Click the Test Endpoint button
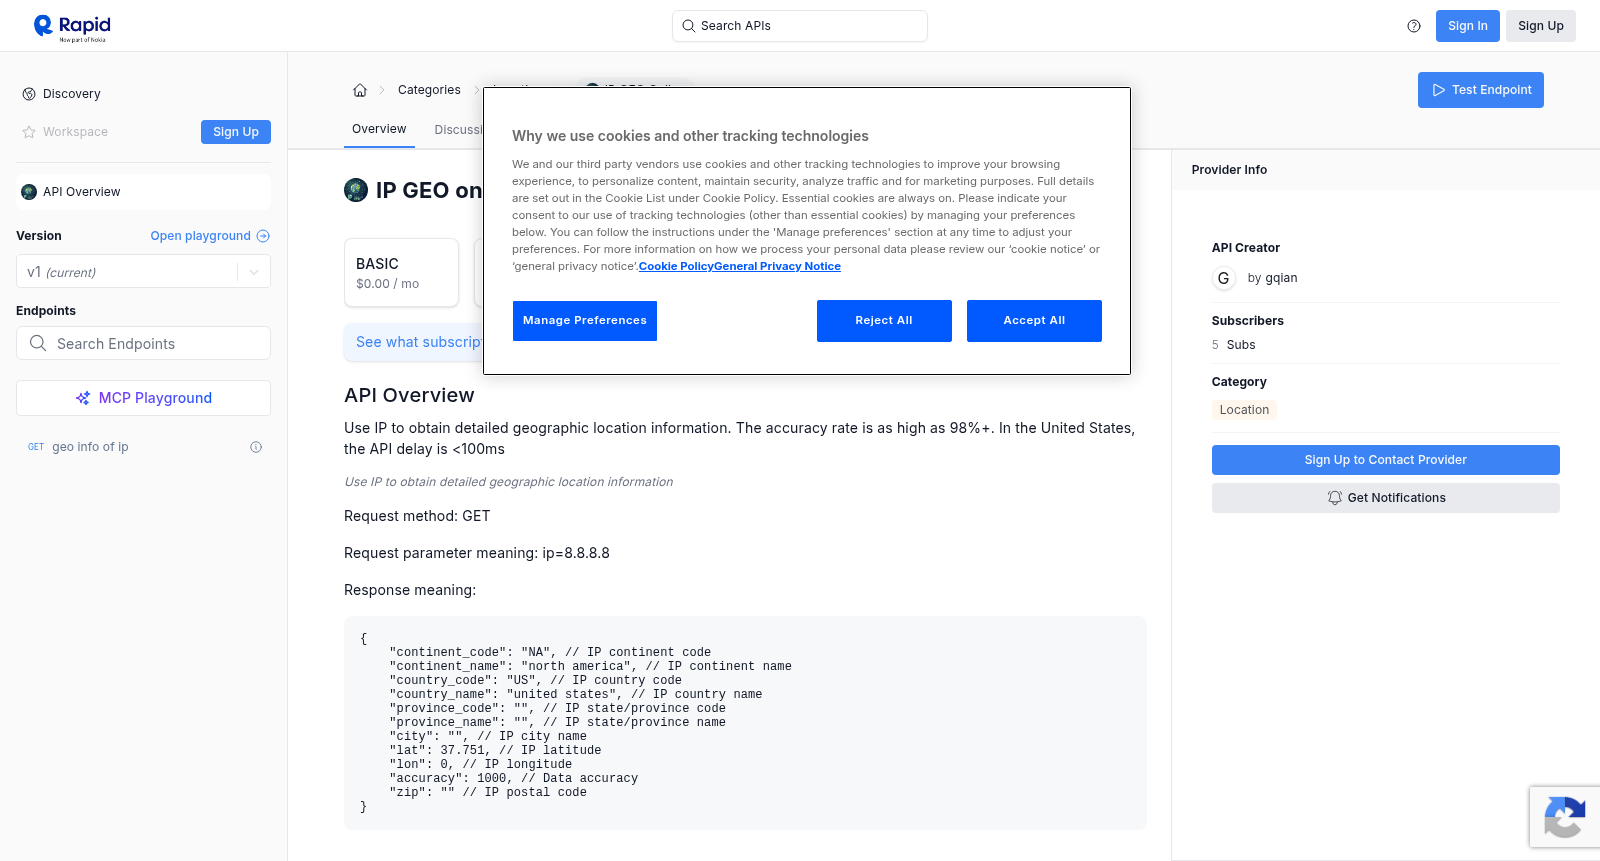The image size is (1600, 861). (x=1480, y=90)
